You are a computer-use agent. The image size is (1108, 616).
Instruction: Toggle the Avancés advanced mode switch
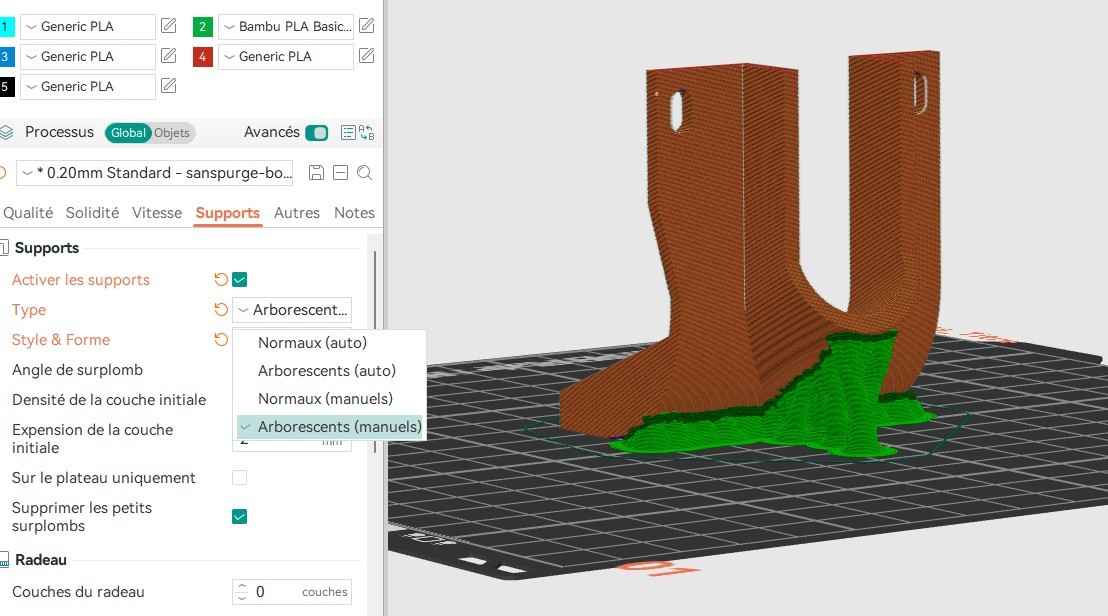click(x=316, y=133)
